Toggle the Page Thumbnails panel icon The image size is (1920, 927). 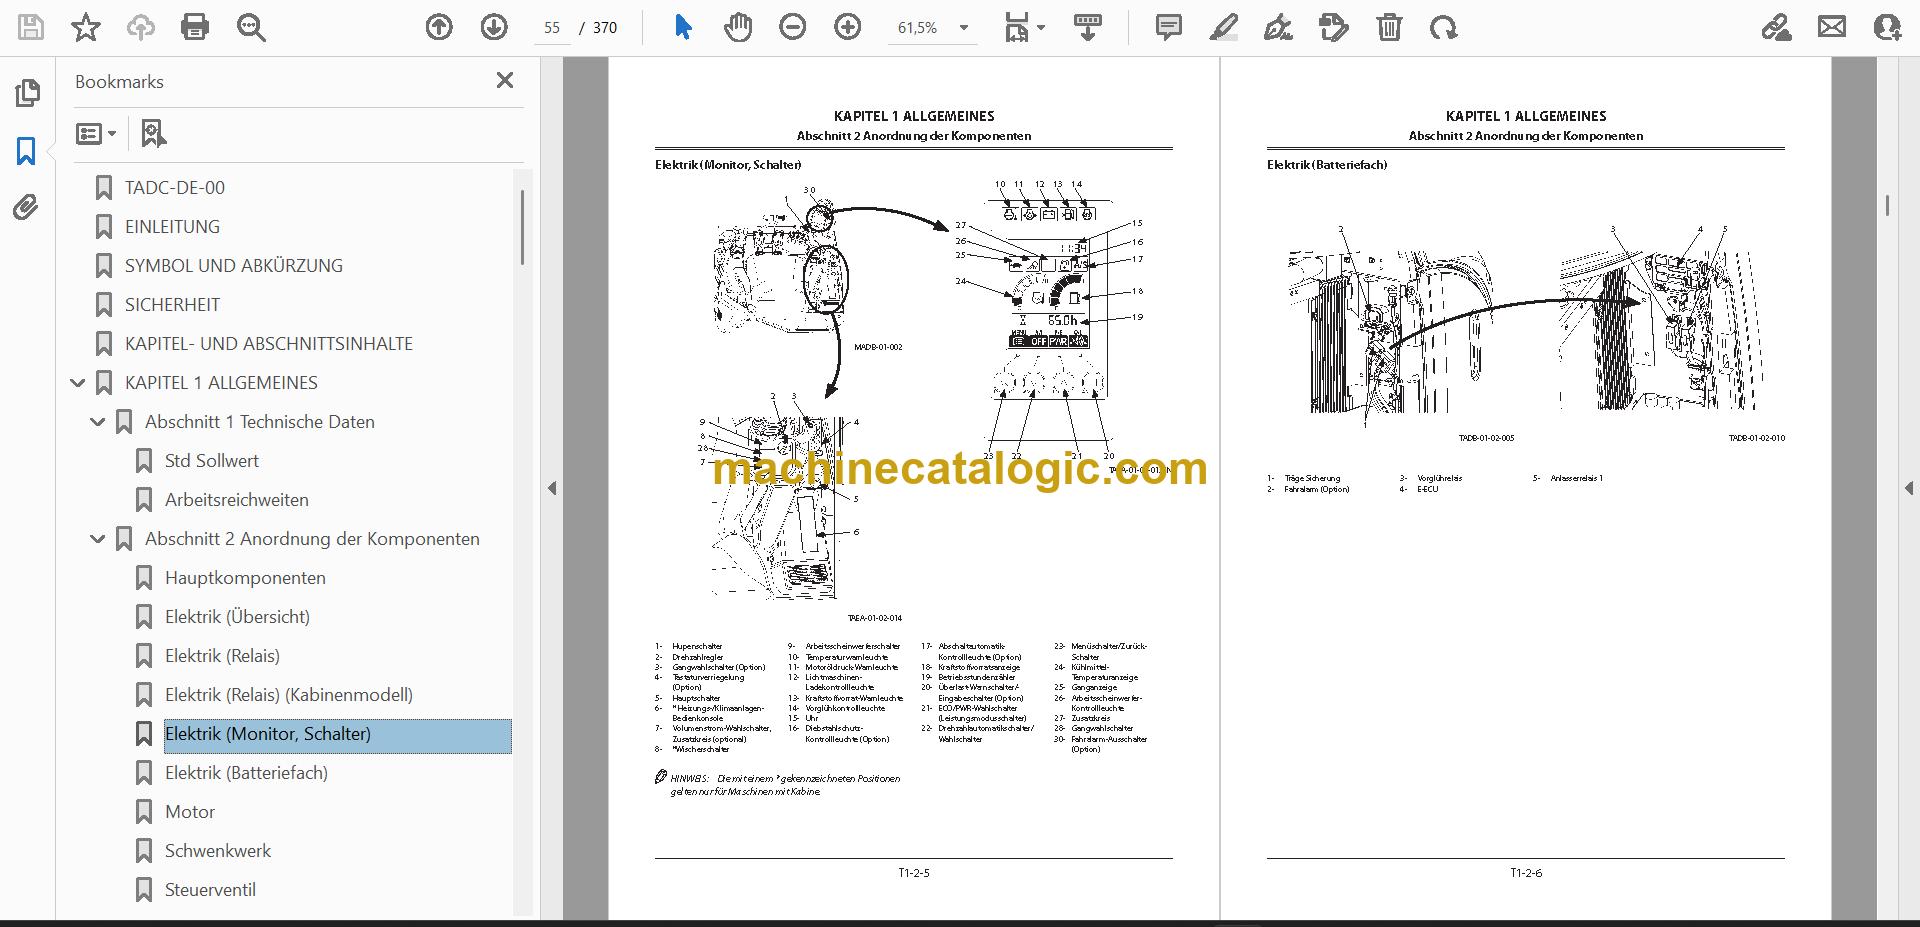coord(27,94)
